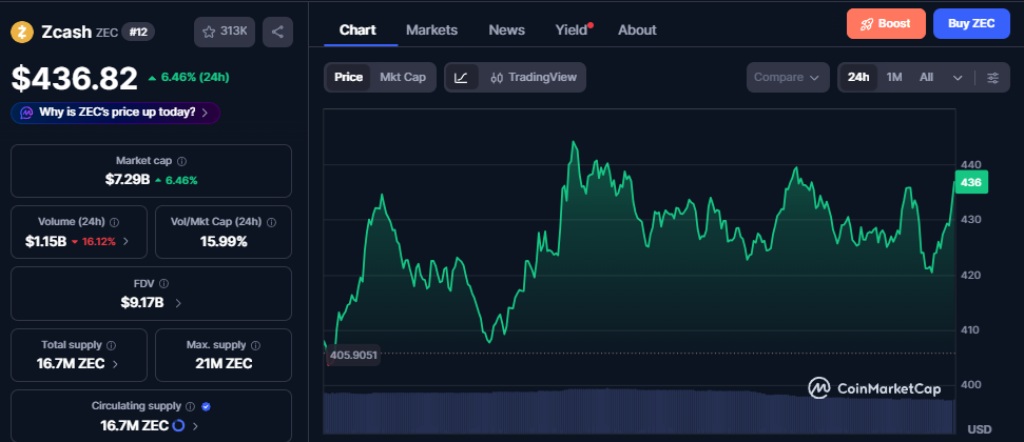The height and width of the screenshot is (442, 1024).
Task: Select the line chart type icon
Action: (461, 78)
